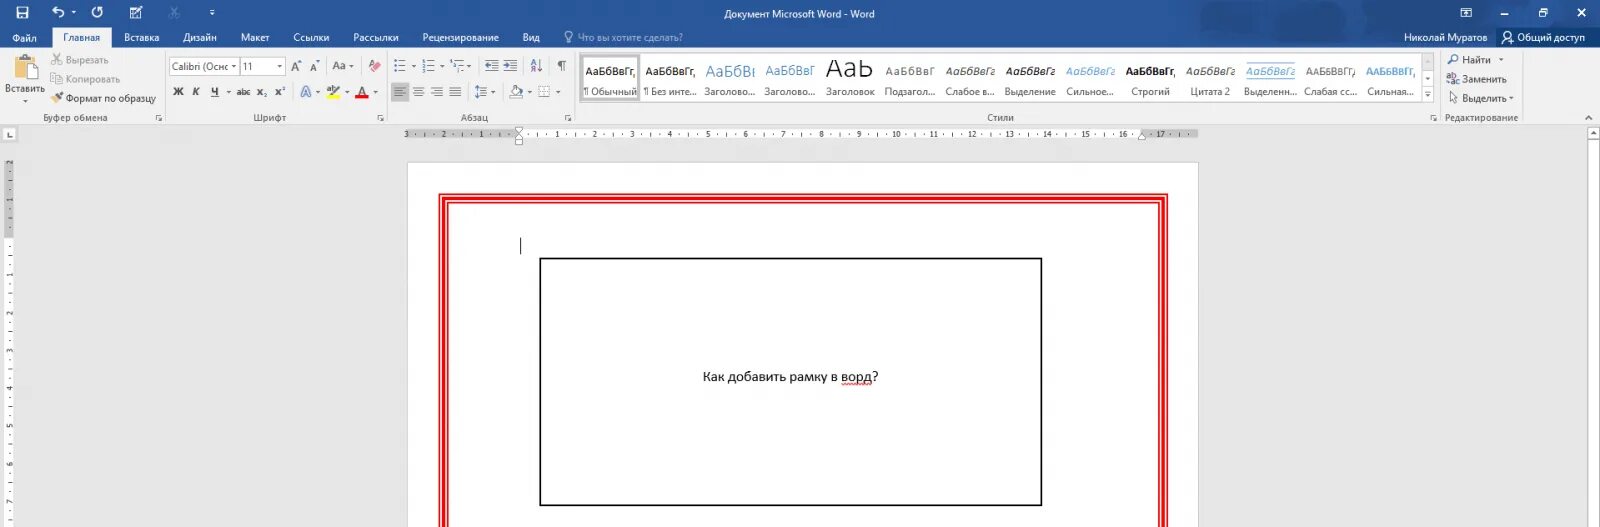The image size is (1600, 527).
Task: Align text left
Action: pyautogui.click(x=400, y=92)
